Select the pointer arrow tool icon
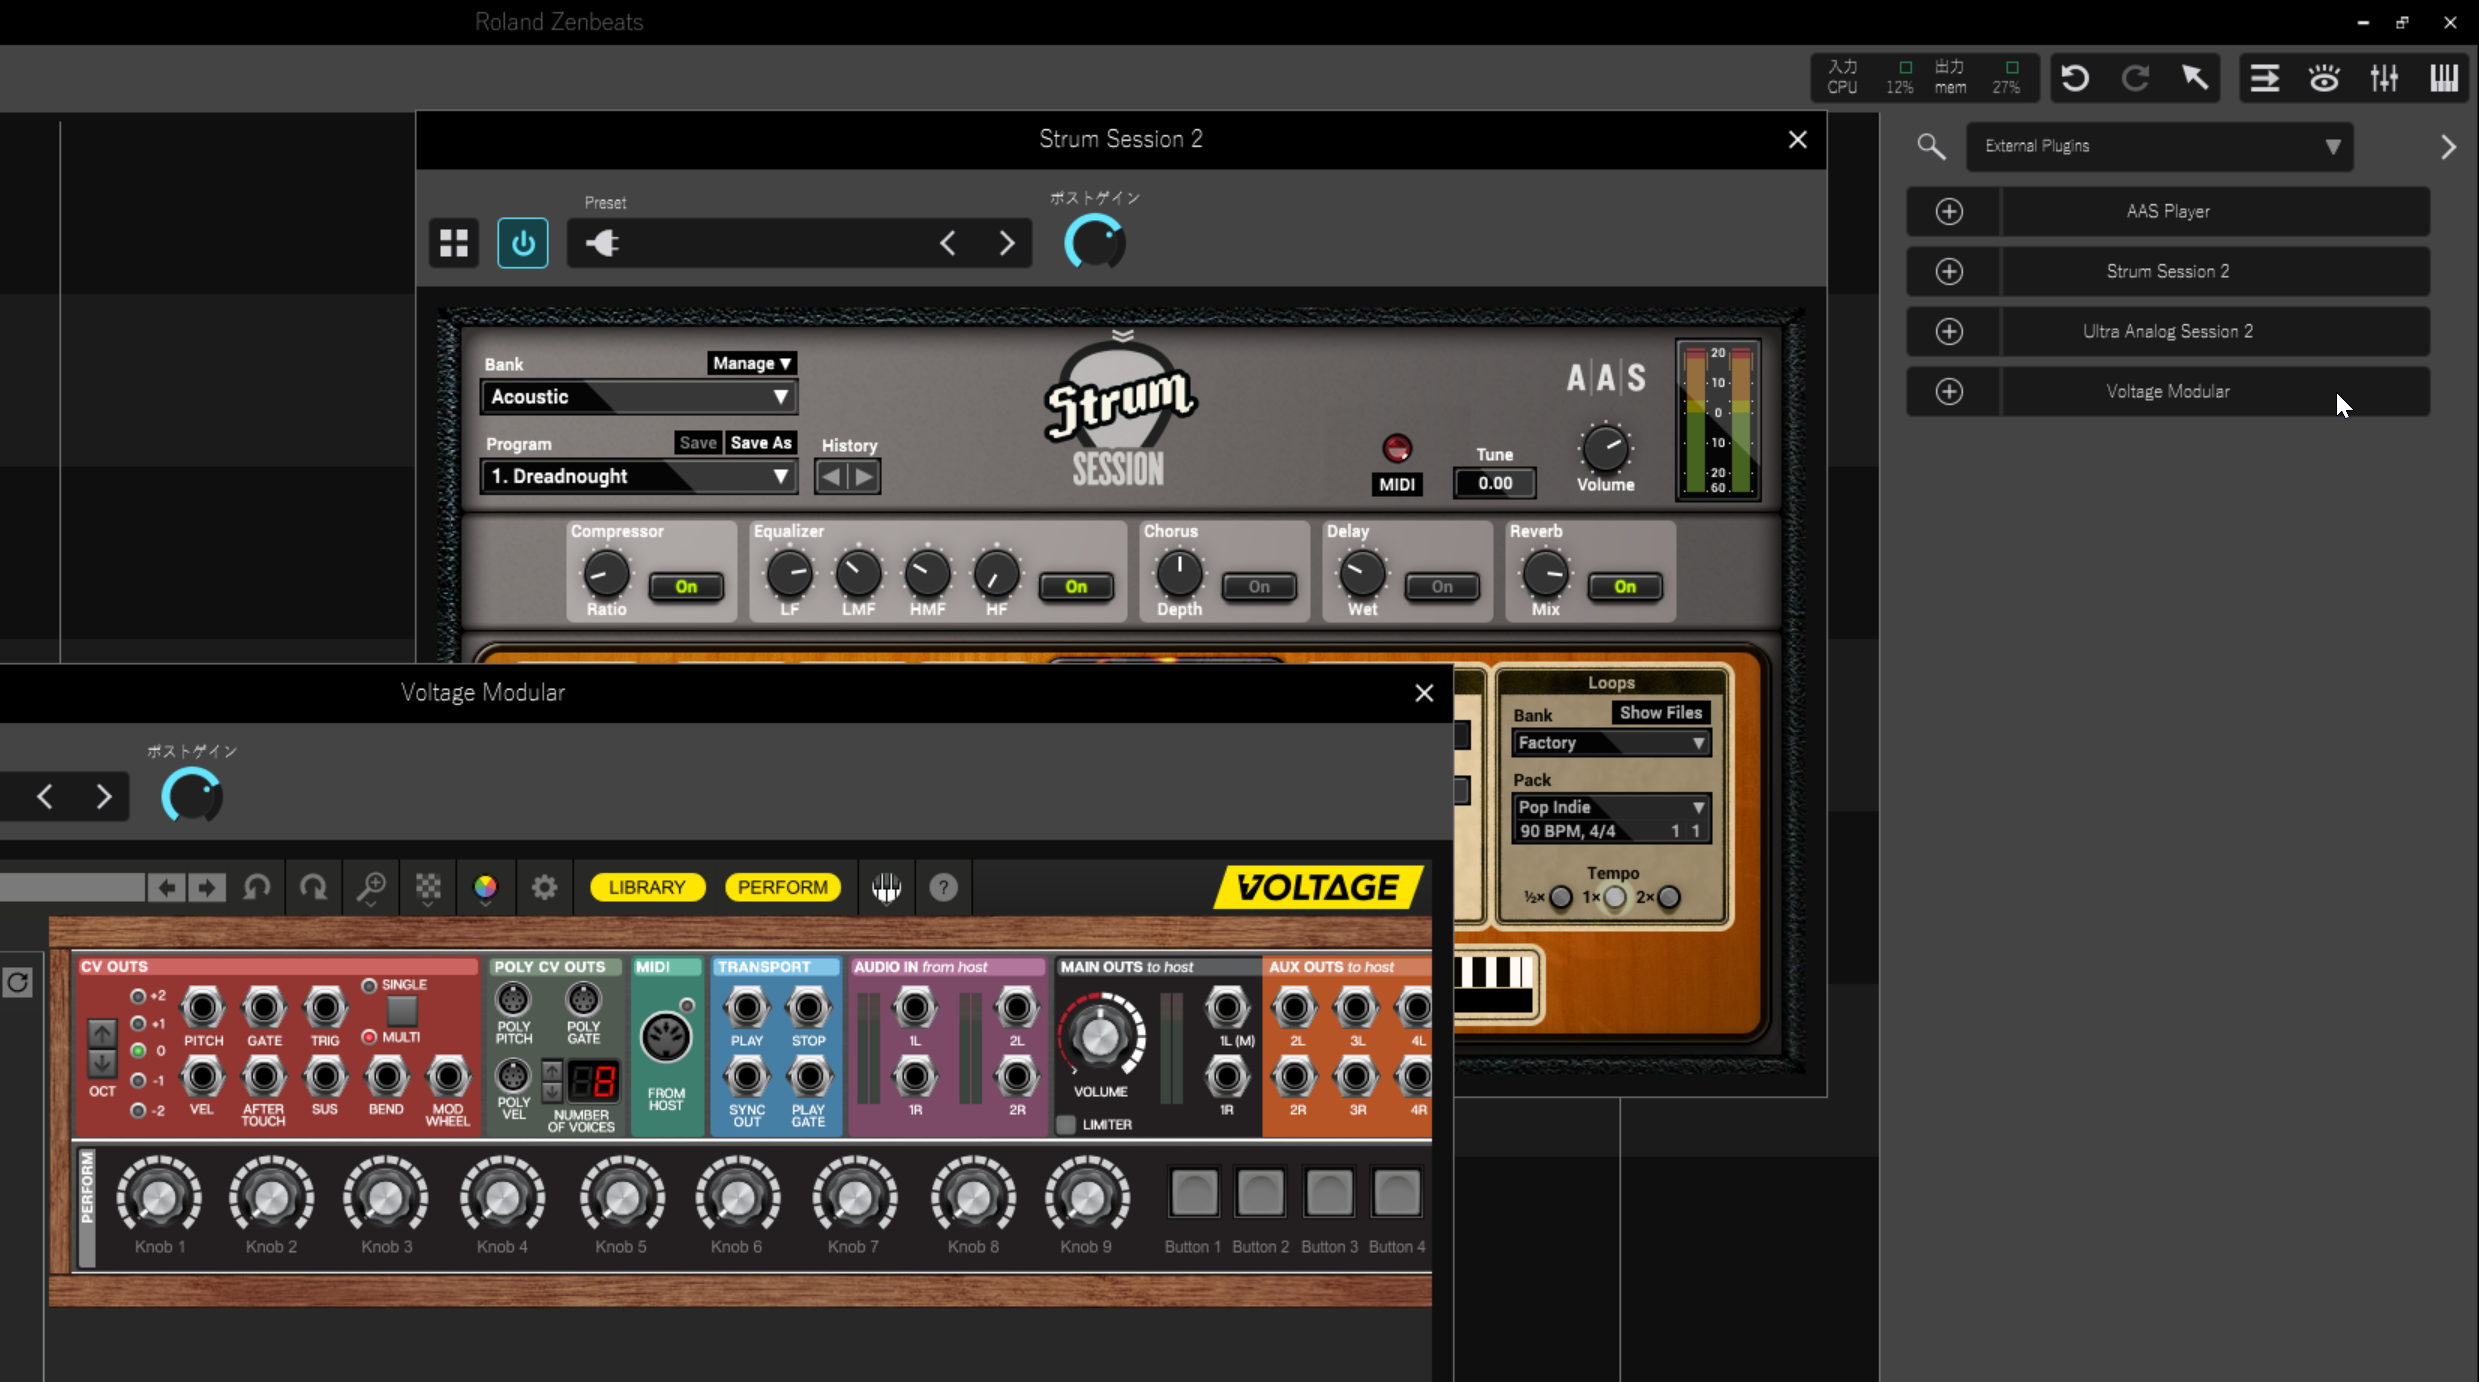Viewport: 2479px width, 1382px height. tap(2195, 78)
